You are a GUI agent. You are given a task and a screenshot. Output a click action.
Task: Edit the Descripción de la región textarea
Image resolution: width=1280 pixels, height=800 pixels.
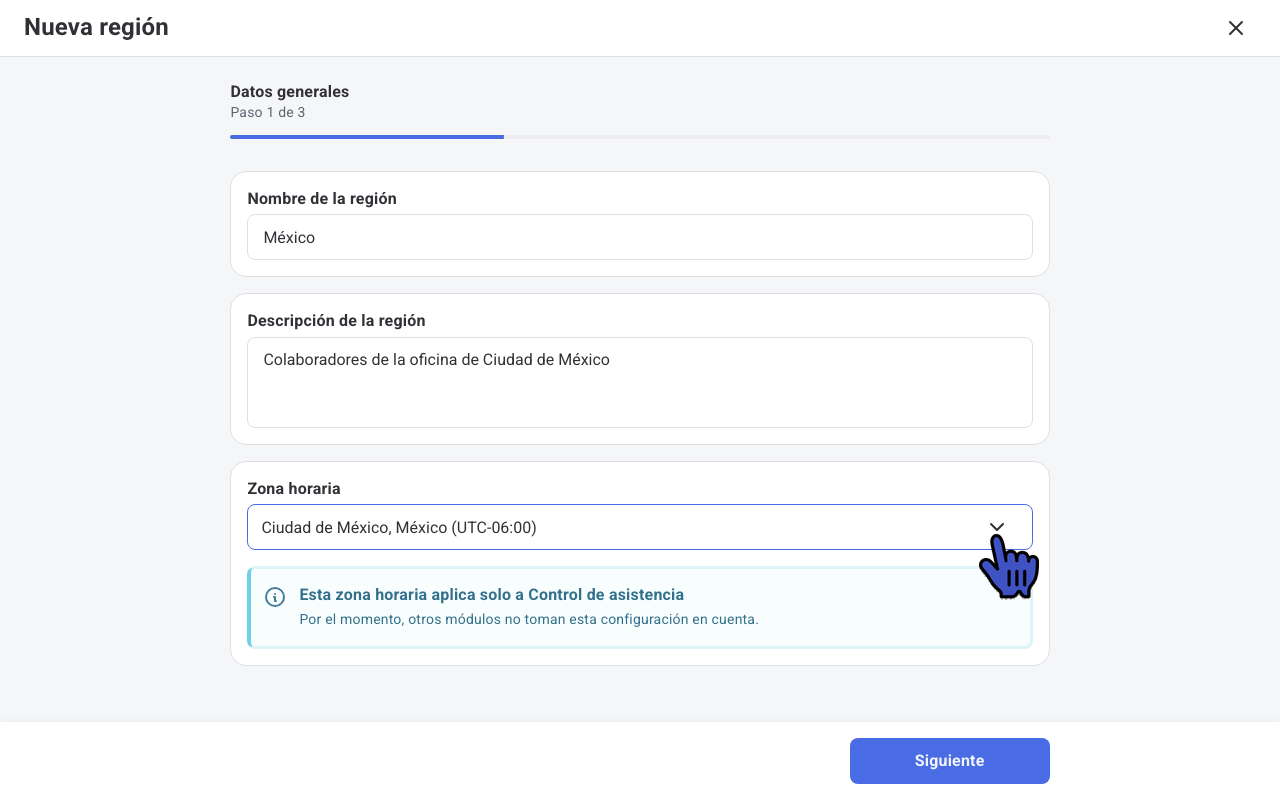640,382
